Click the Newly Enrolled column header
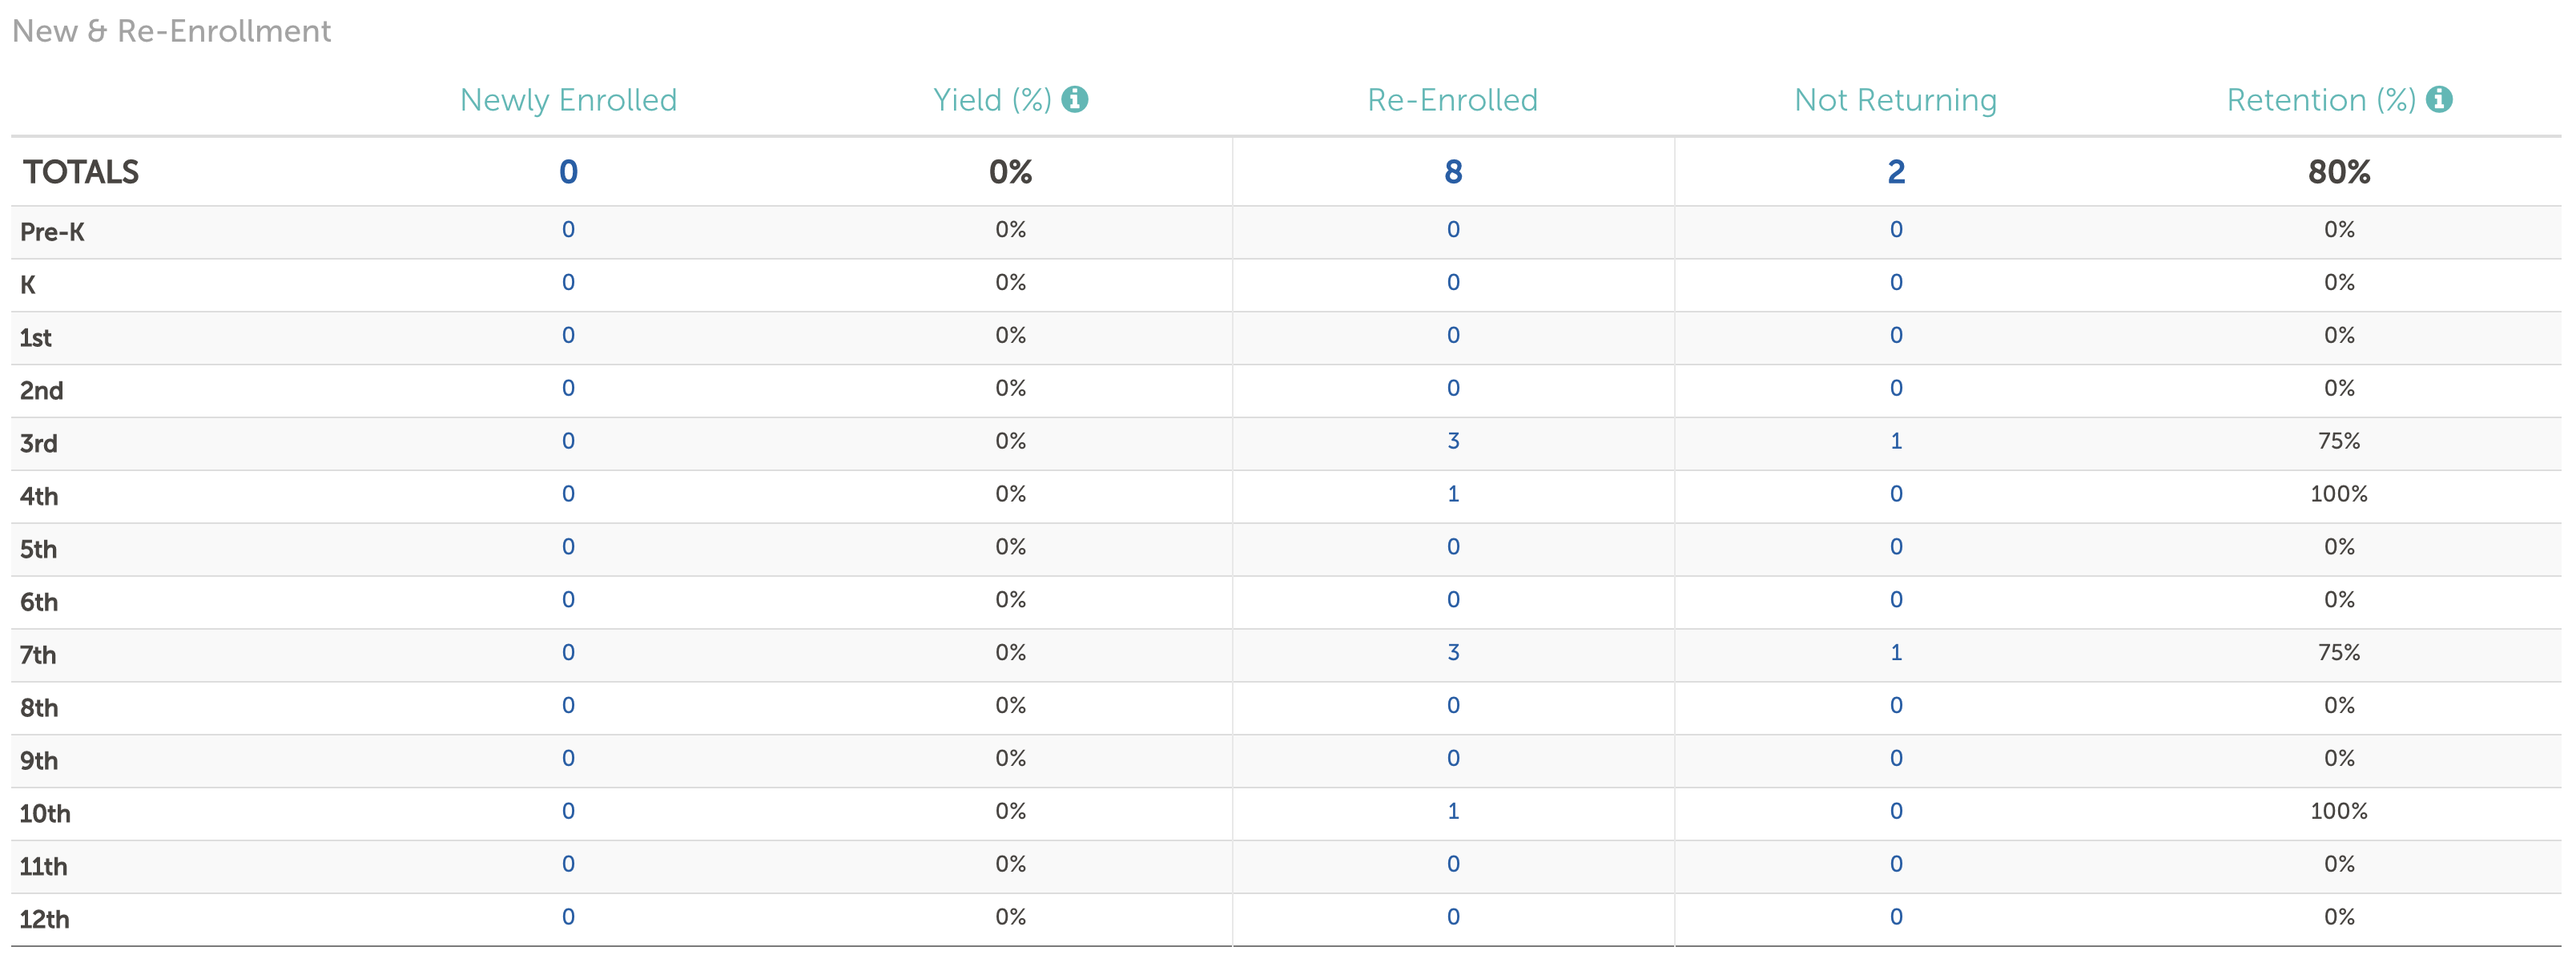 (568, 100)
